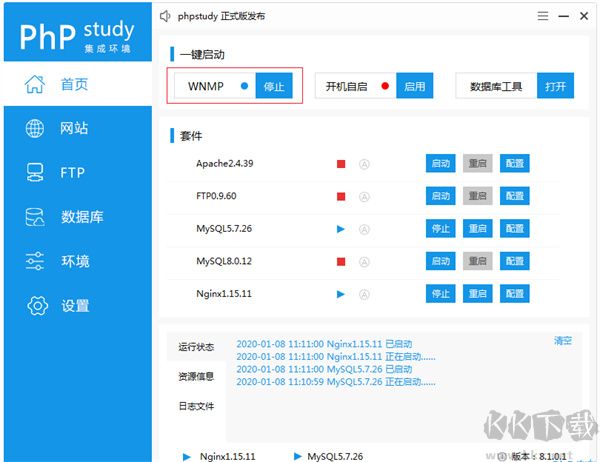Open 数据库工具 with the 打开 button
The width and height of the screenshot is (600, 462).
click(x=555, y=86)
